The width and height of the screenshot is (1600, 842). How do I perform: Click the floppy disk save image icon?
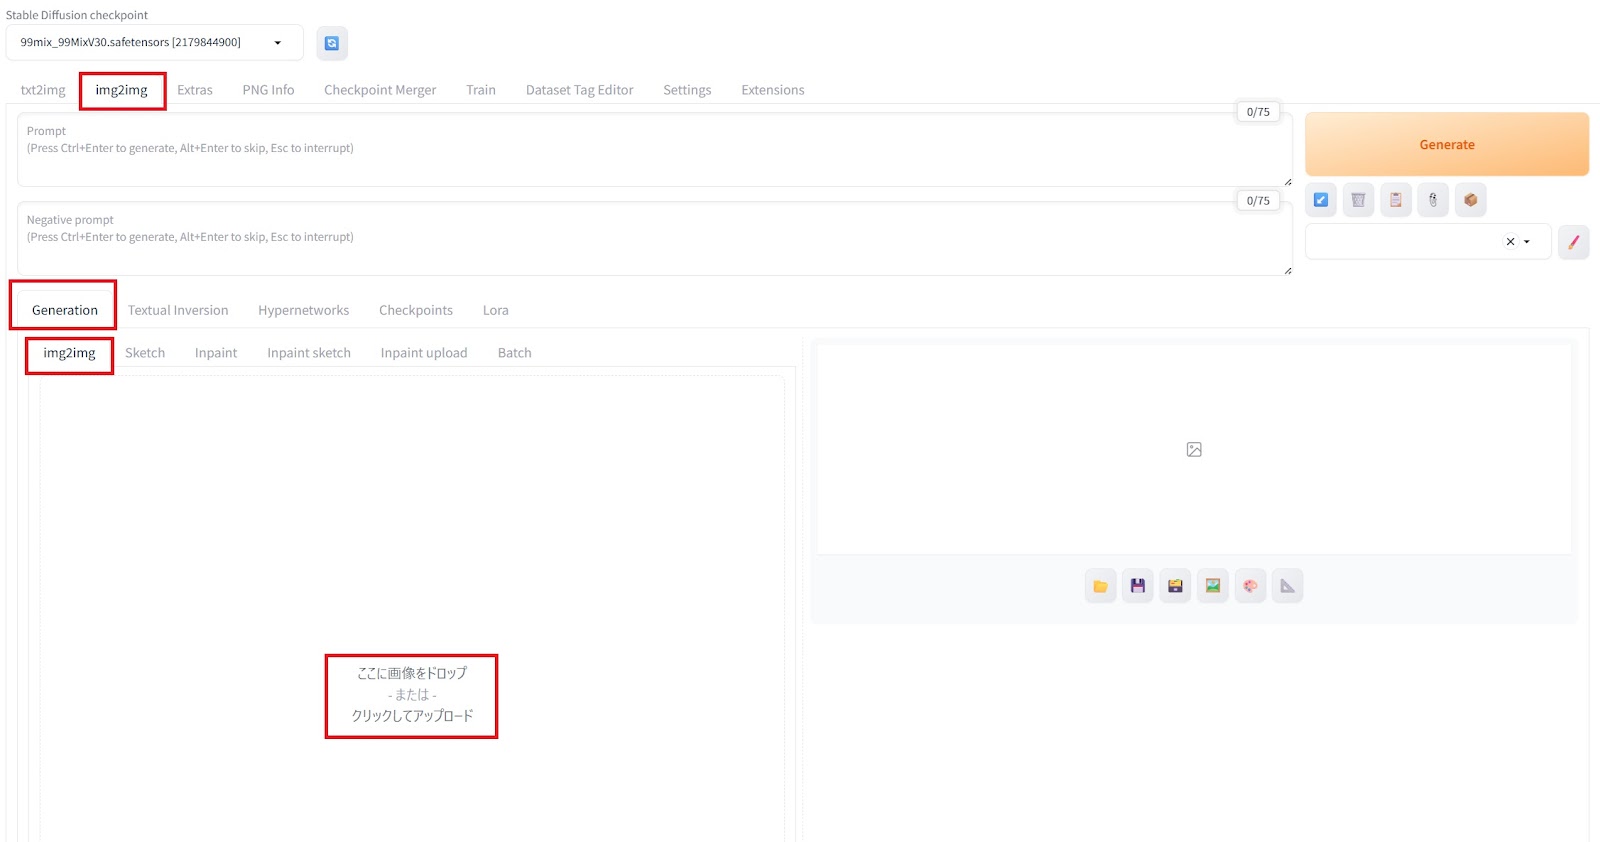pyautogui.click(x=1138, y=586)
